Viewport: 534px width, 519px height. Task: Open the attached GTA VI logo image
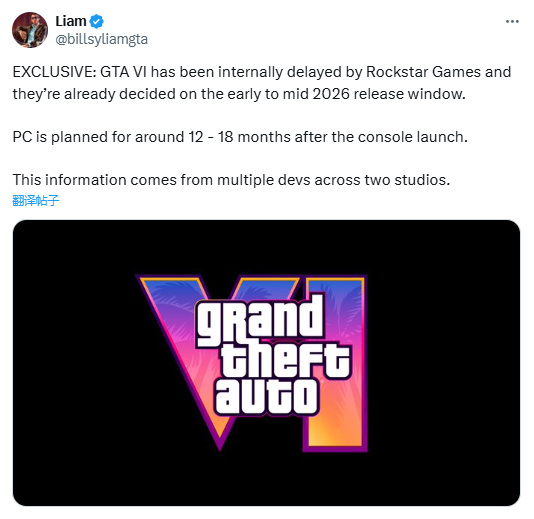266,363
